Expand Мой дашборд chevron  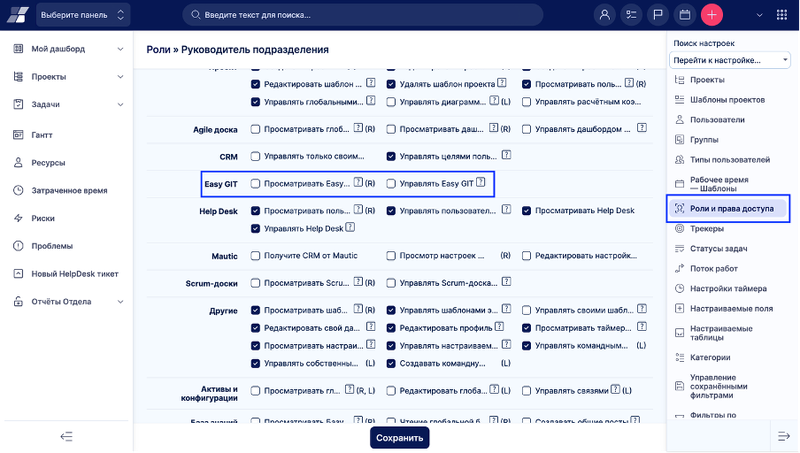click(x=120, y=49)
